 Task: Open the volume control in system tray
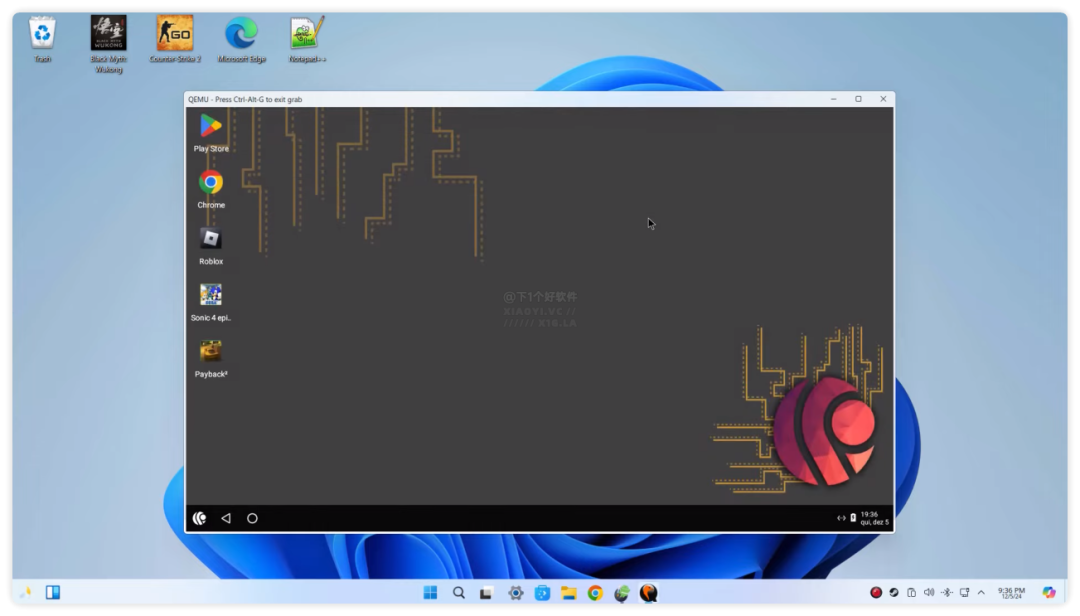click(928, 593)
